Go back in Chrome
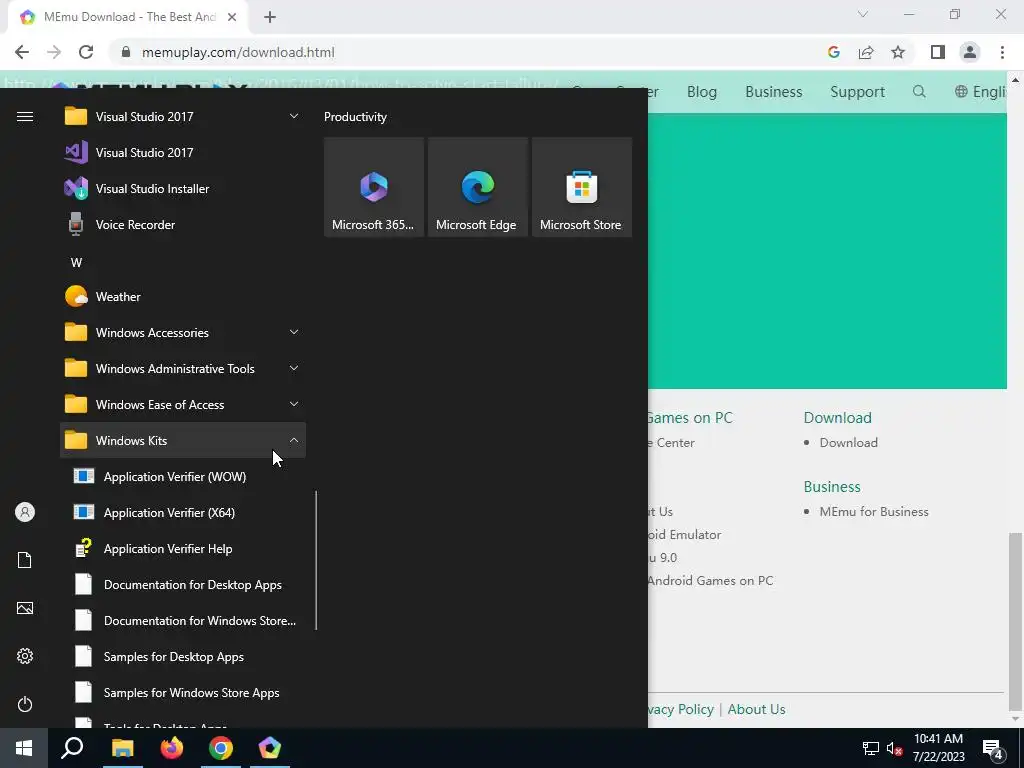1024x768 pixels. coord(22,52)
